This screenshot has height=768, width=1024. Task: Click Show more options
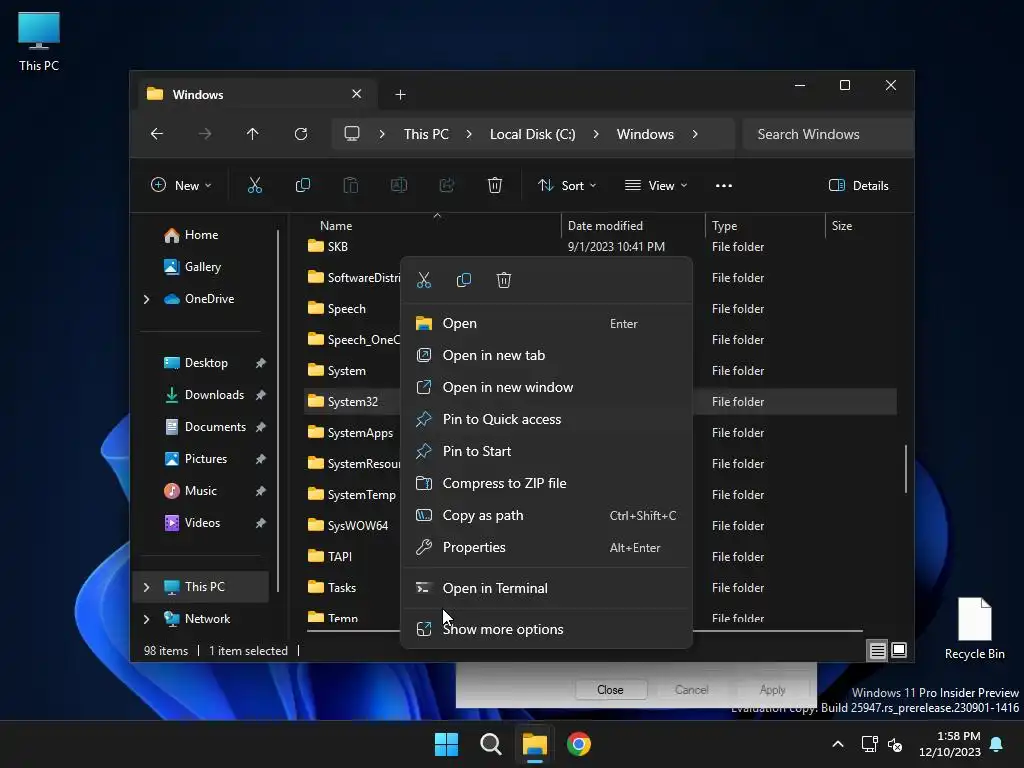tap(546, 630)
